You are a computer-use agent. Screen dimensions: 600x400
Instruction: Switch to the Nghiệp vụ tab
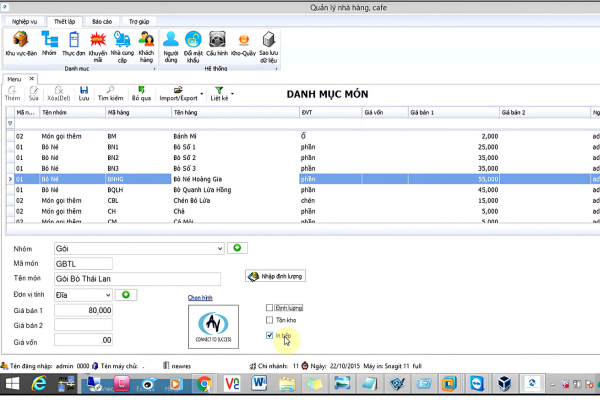pyautogui.click(x=24, y=21)
